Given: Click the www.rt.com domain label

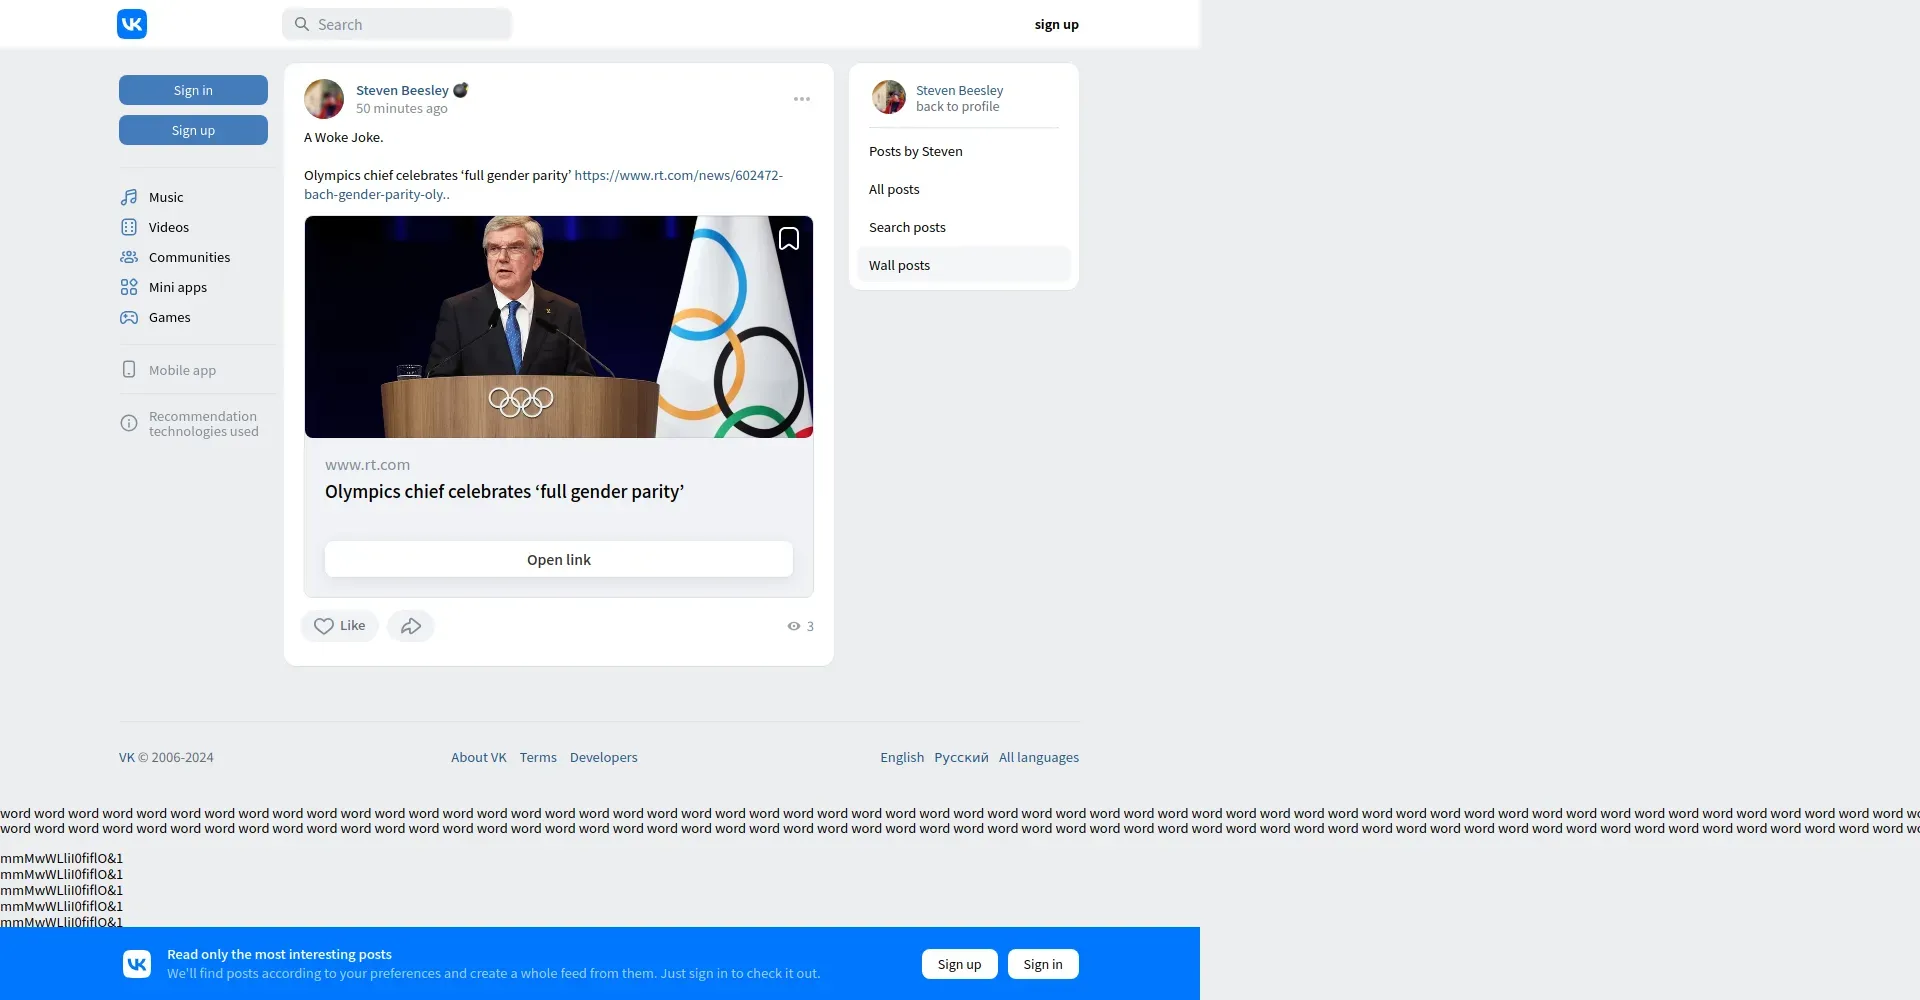Looking at the screenshot, I should point(368,465).
